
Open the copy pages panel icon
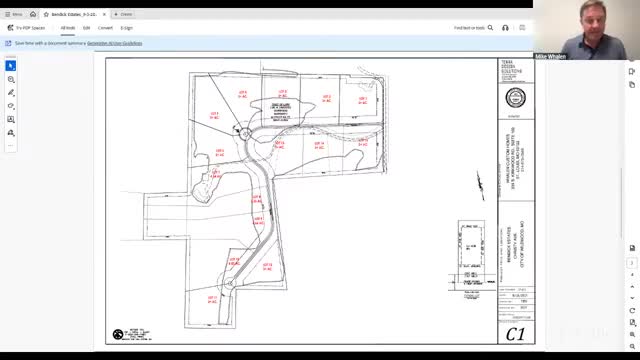[632, 85]
